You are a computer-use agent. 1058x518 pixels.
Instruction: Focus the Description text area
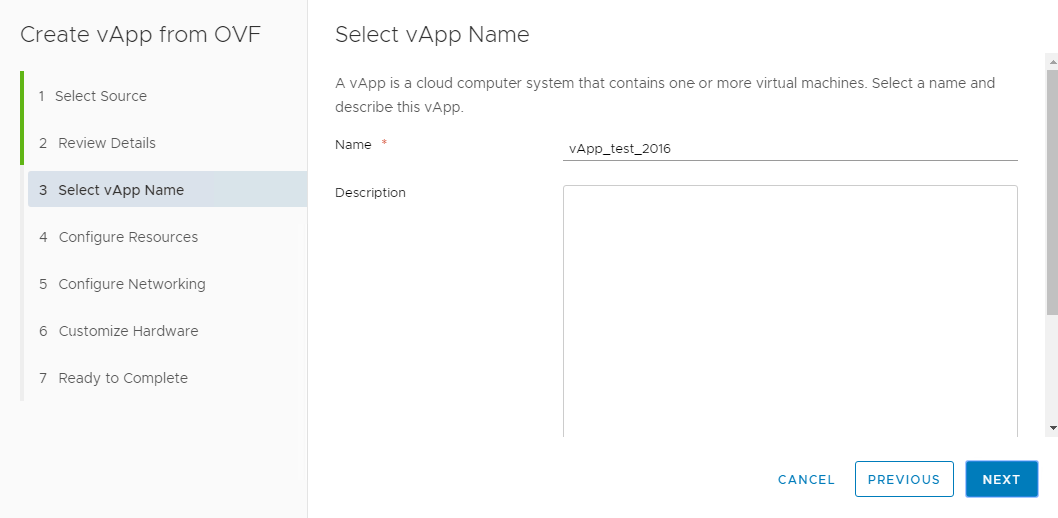click(790, 311)
